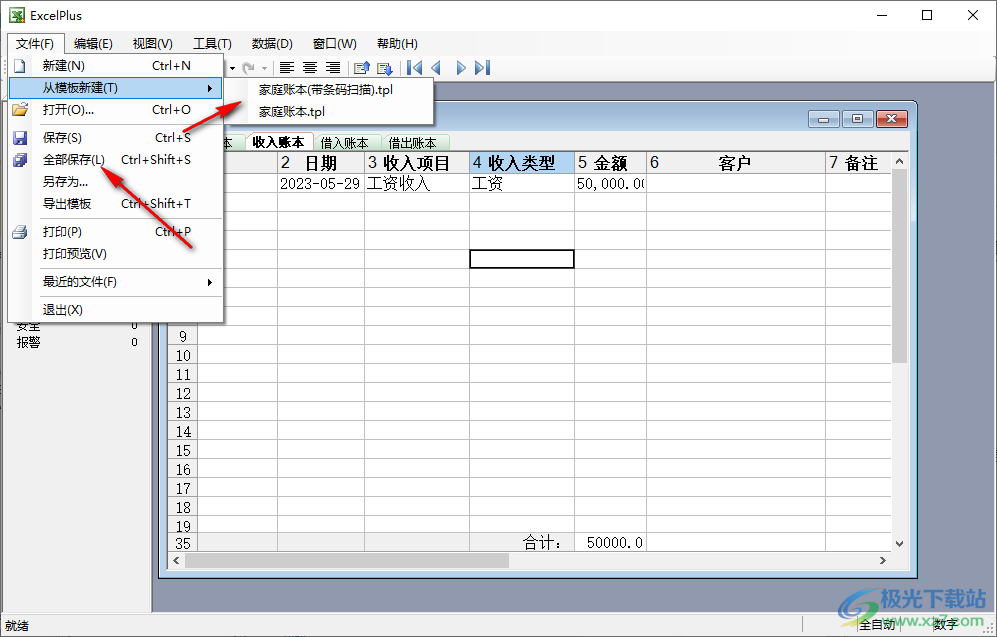Select row header 35
This screenshot has height=637, width=997.
point(183,543)
